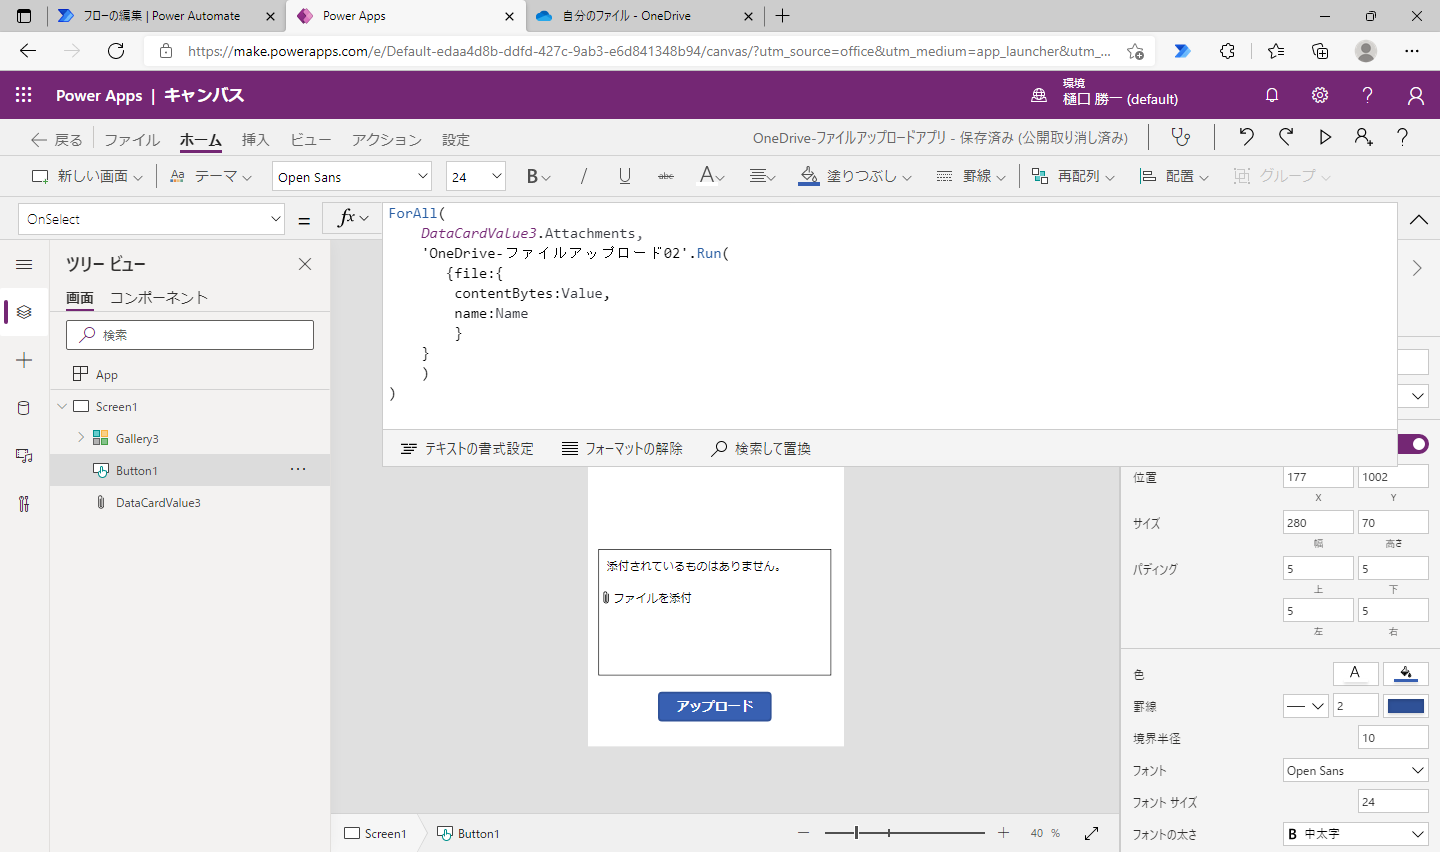Open Open Sans font dropdown in toolbar
Viewport: 1440px width, 852px height.
[352, 176]
